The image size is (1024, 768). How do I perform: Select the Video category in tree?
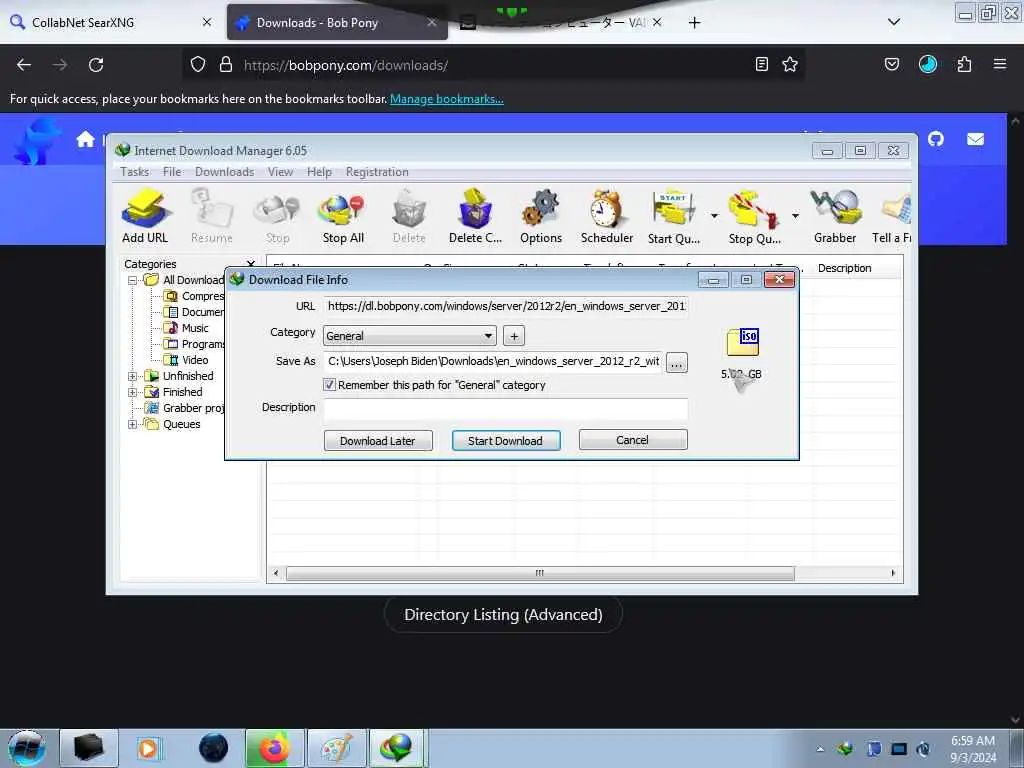(x=187, y=360)
